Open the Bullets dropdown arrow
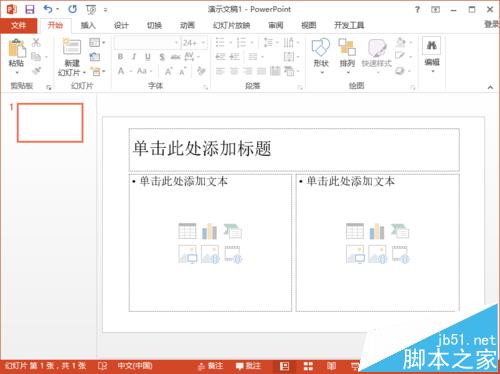The width and height of the screenshot is (500, 374). (x=231, y=42)
